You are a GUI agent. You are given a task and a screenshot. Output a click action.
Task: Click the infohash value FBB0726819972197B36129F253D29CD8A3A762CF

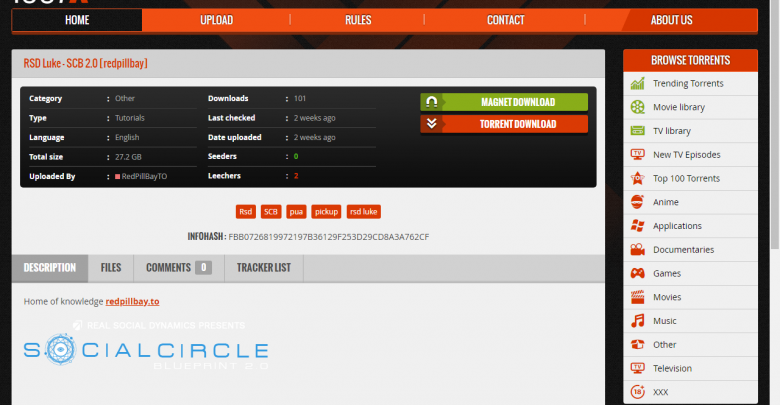[328, 237]
